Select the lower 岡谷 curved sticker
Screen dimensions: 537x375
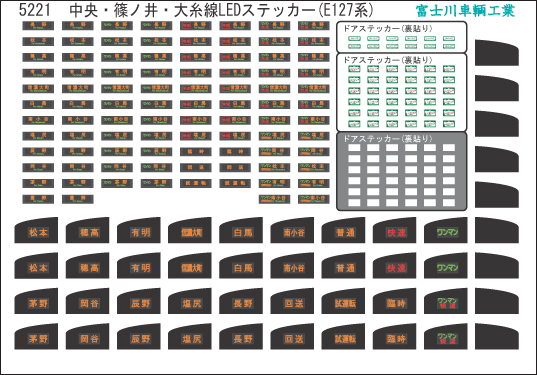coord(87,337)
